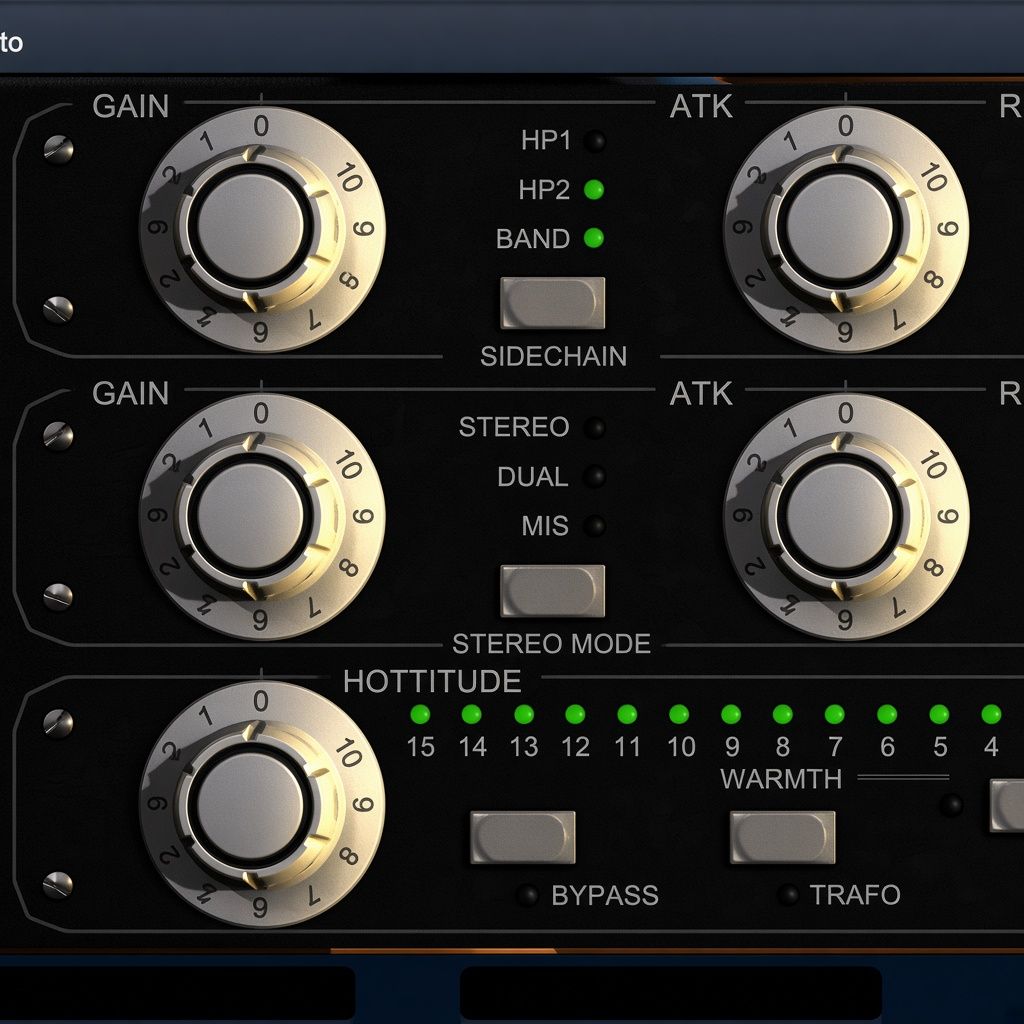Click the TRAFO text label
This screenshot has width=1024, height=1024.
pos(856,895)
